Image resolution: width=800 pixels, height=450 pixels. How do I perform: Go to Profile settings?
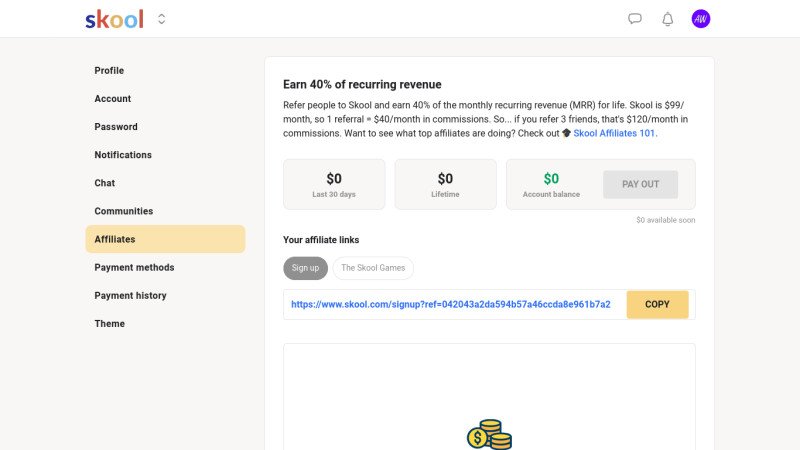click(x=109, y=71)
